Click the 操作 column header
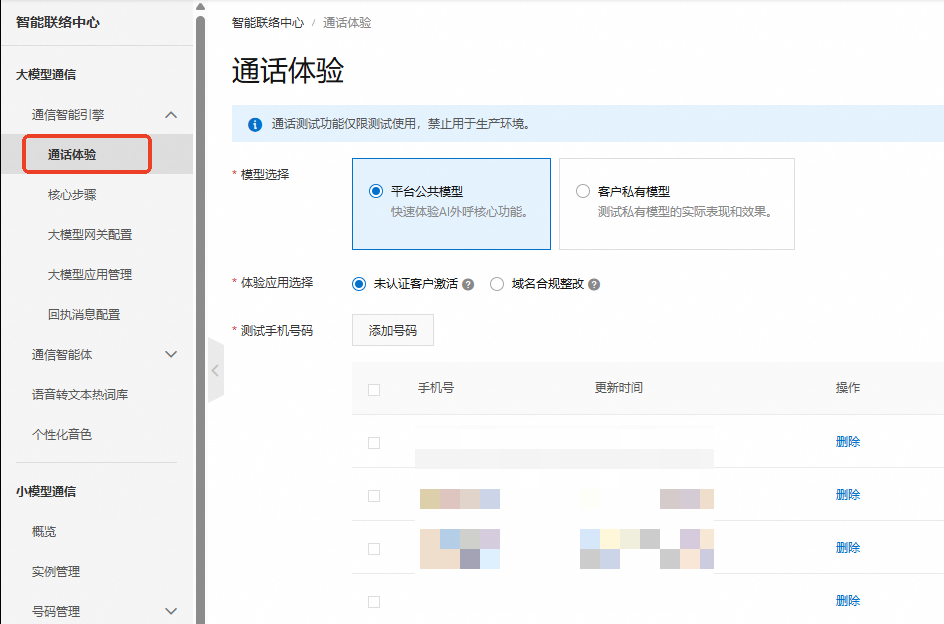The height and width of the screenshot is (624, 944). coord(848,388)
